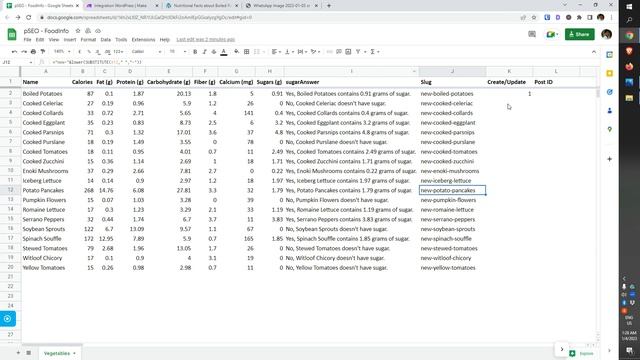Open the Insert menu
Screen dimensions: 640x360
(x=70, y=40)
